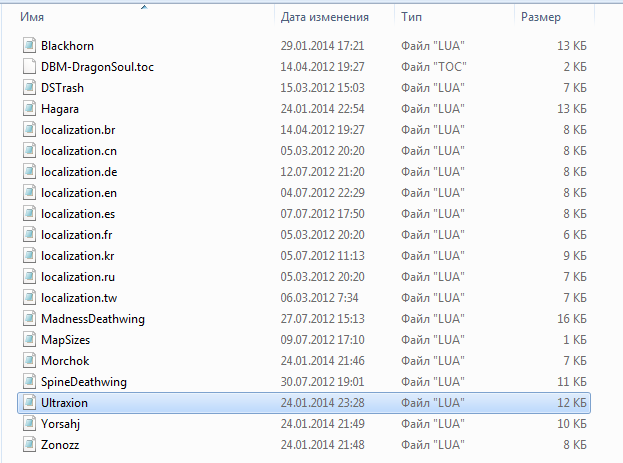
Task: Click the DSTrash file name
Action: pos(62,87)
